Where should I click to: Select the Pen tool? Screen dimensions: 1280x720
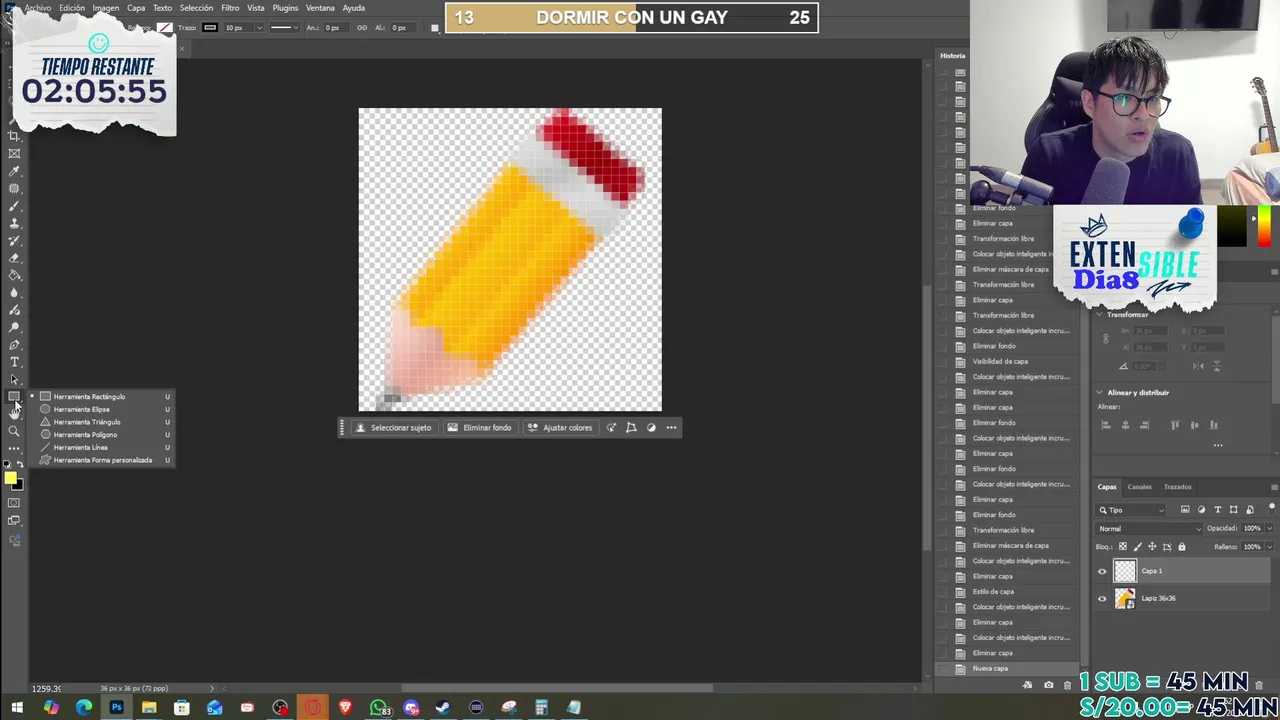[14, 345]
